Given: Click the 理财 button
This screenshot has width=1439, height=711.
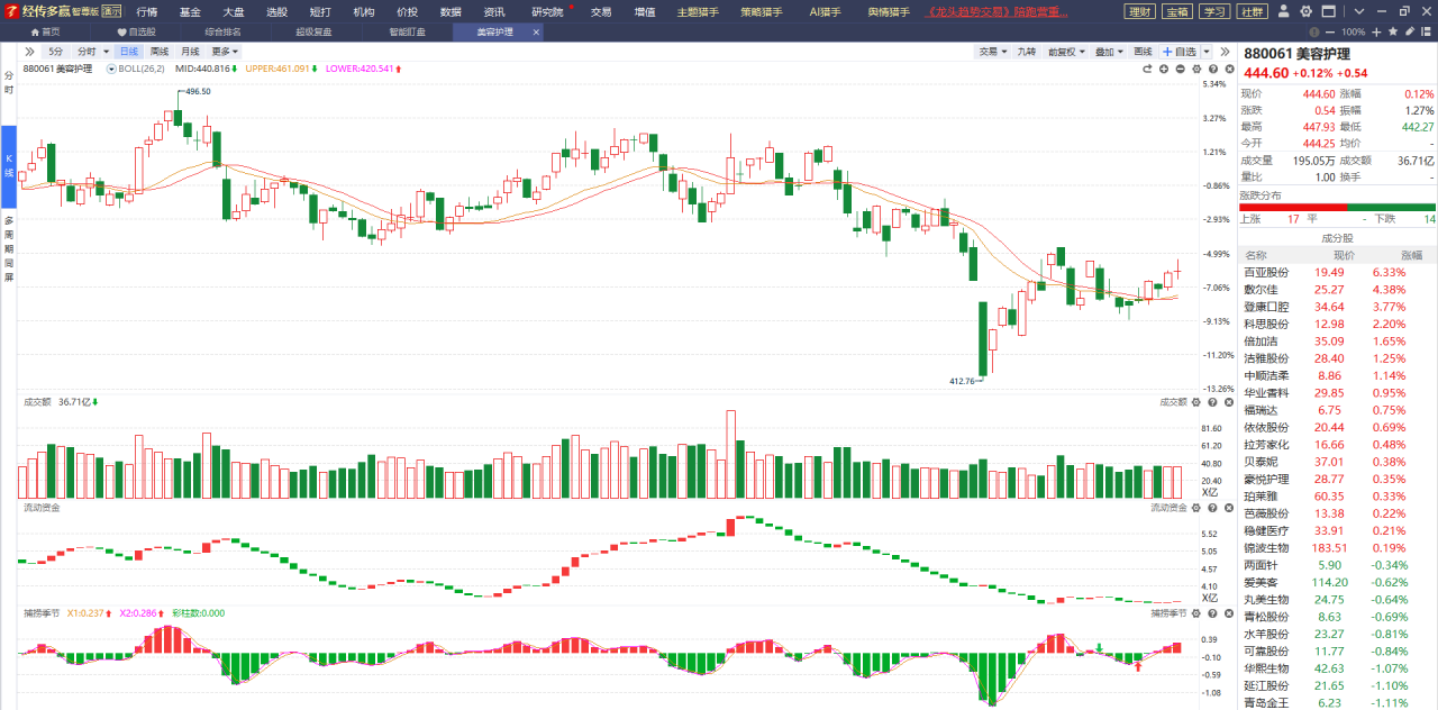Looking at the screenshot, I should [x=1139, y=12].
